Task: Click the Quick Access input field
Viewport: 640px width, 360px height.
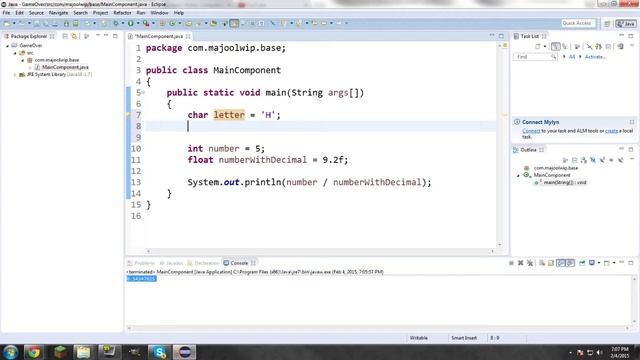Action: click(x=578, y=23)
